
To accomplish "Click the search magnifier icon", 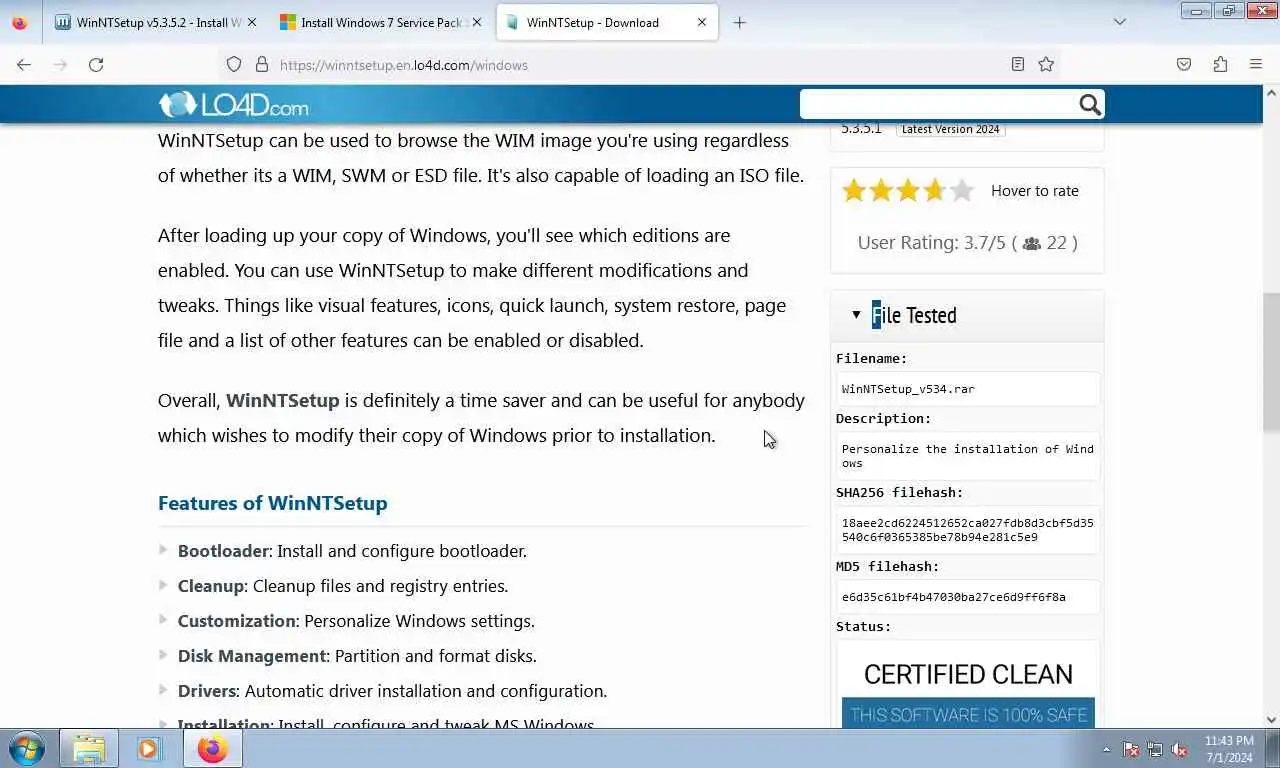I will (1090, 104).
